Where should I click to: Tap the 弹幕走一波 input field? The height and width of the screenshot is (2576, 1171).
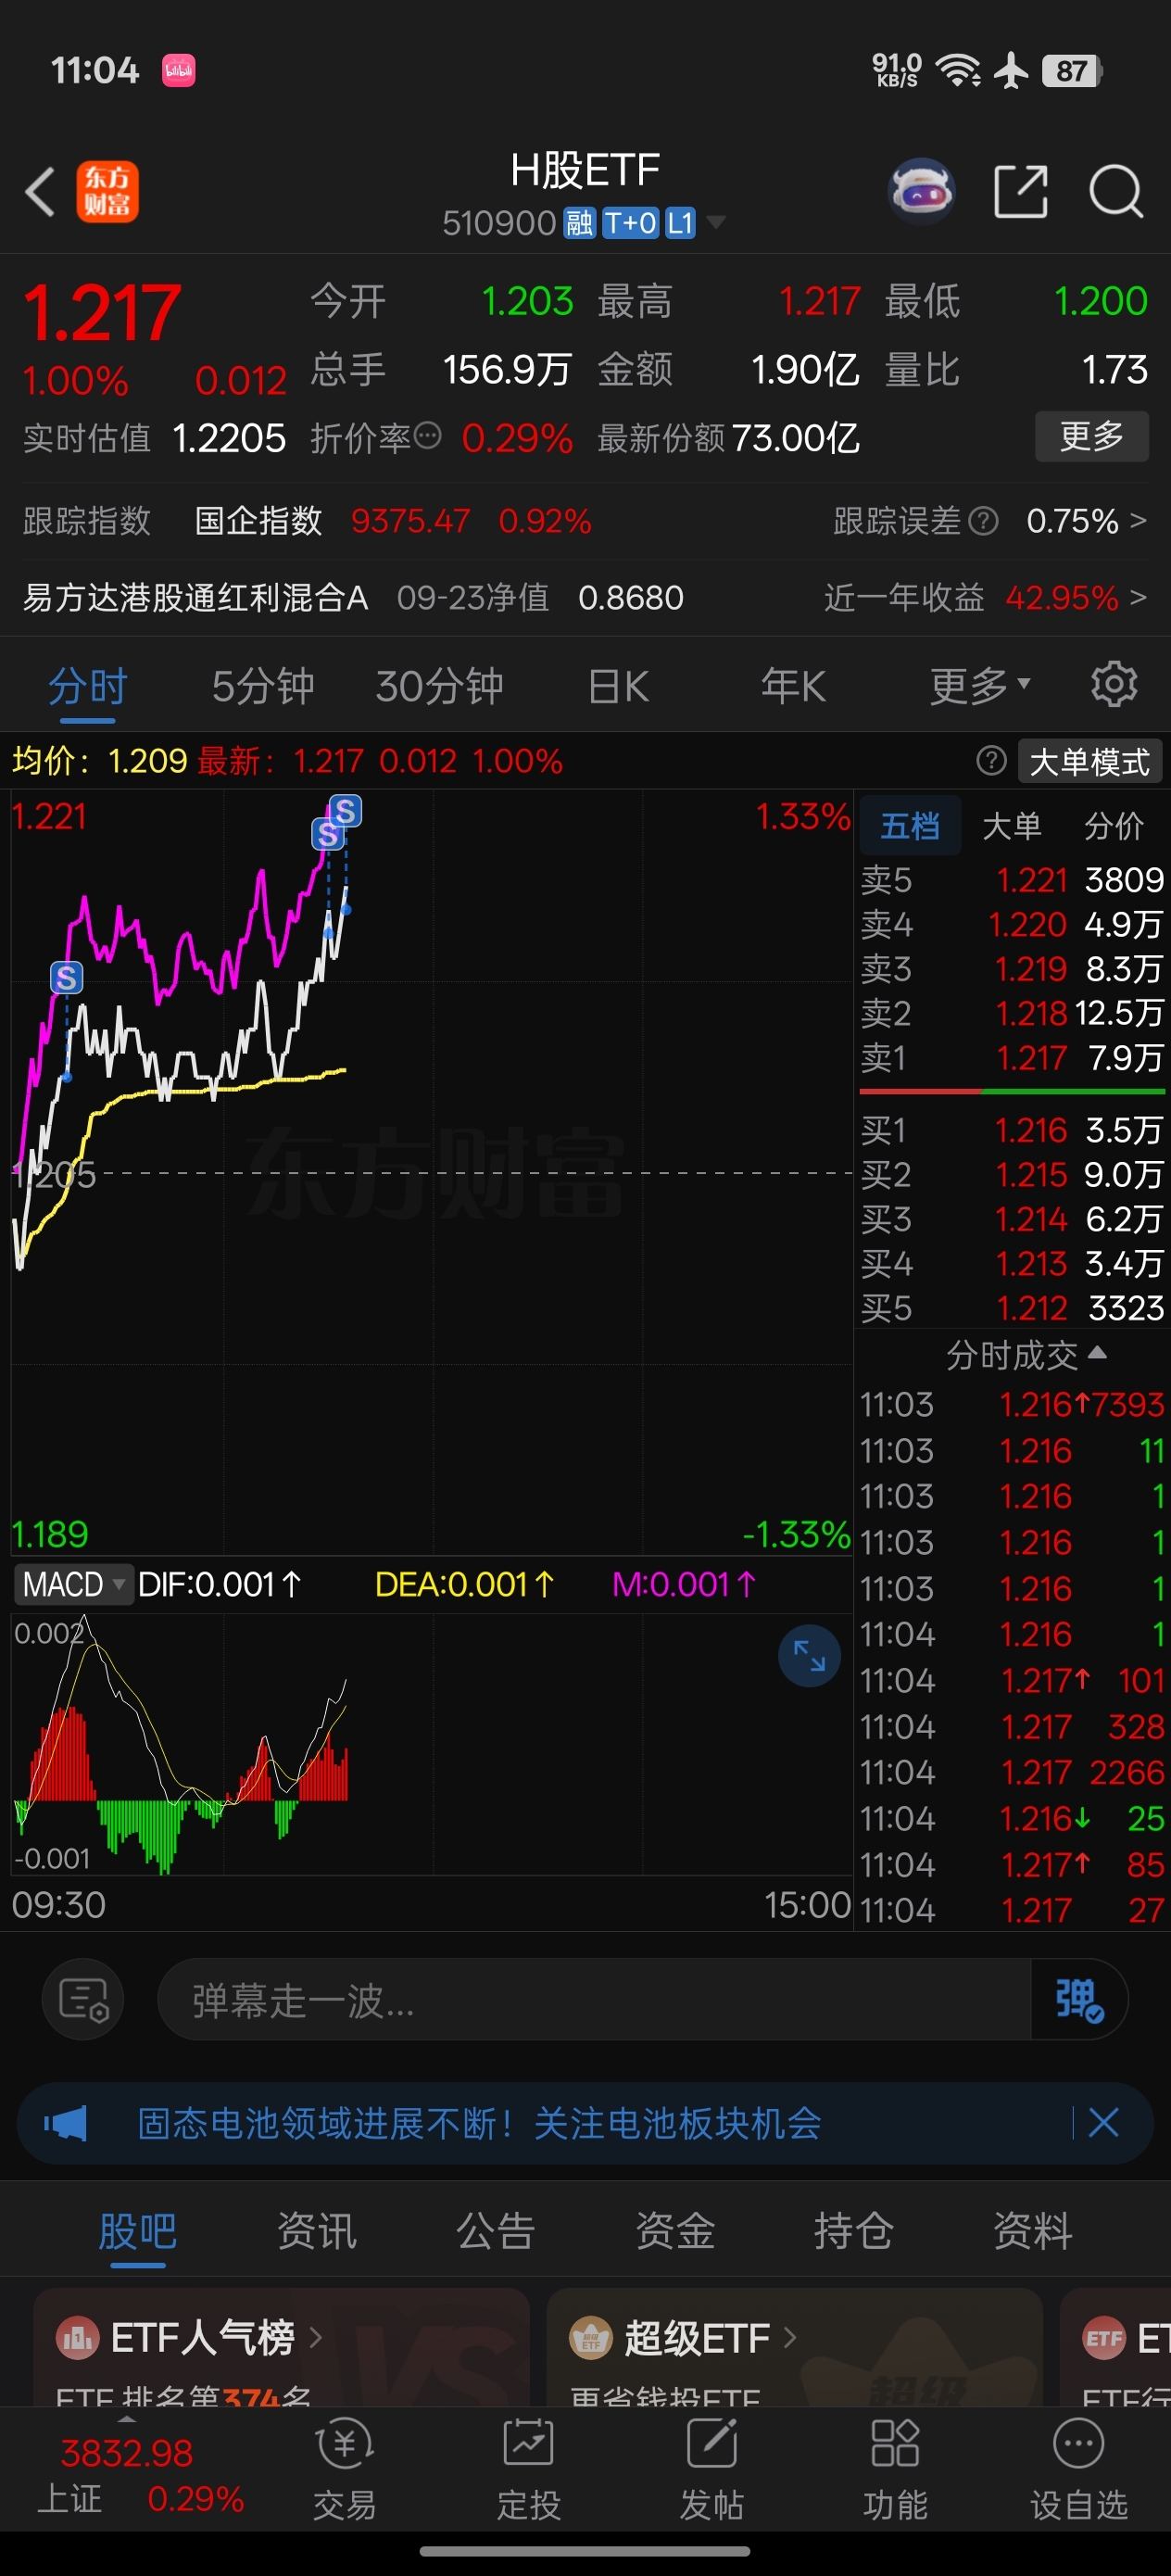594,2000
